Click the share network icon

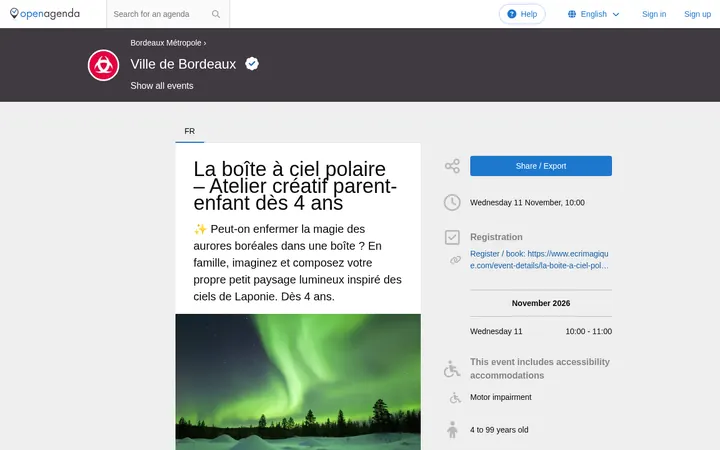click(x=452, y=166)
